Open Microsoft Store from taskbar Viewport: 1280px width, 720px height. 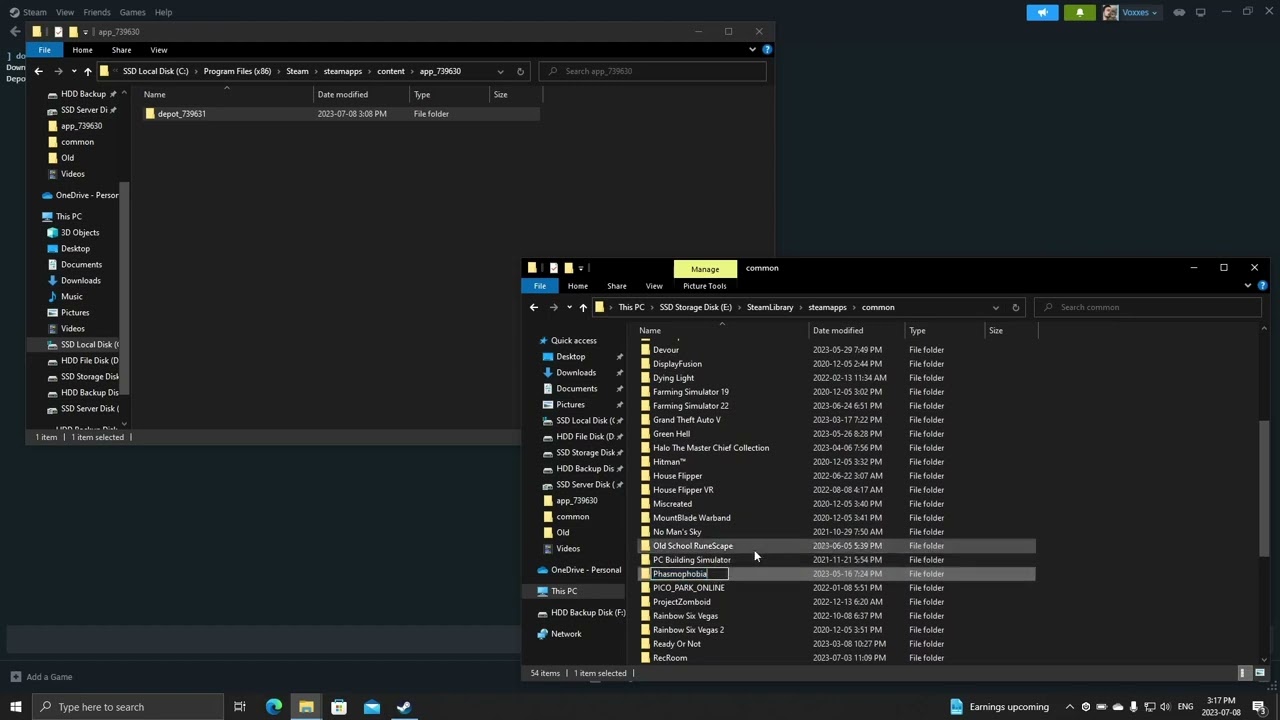coord(339,707)
